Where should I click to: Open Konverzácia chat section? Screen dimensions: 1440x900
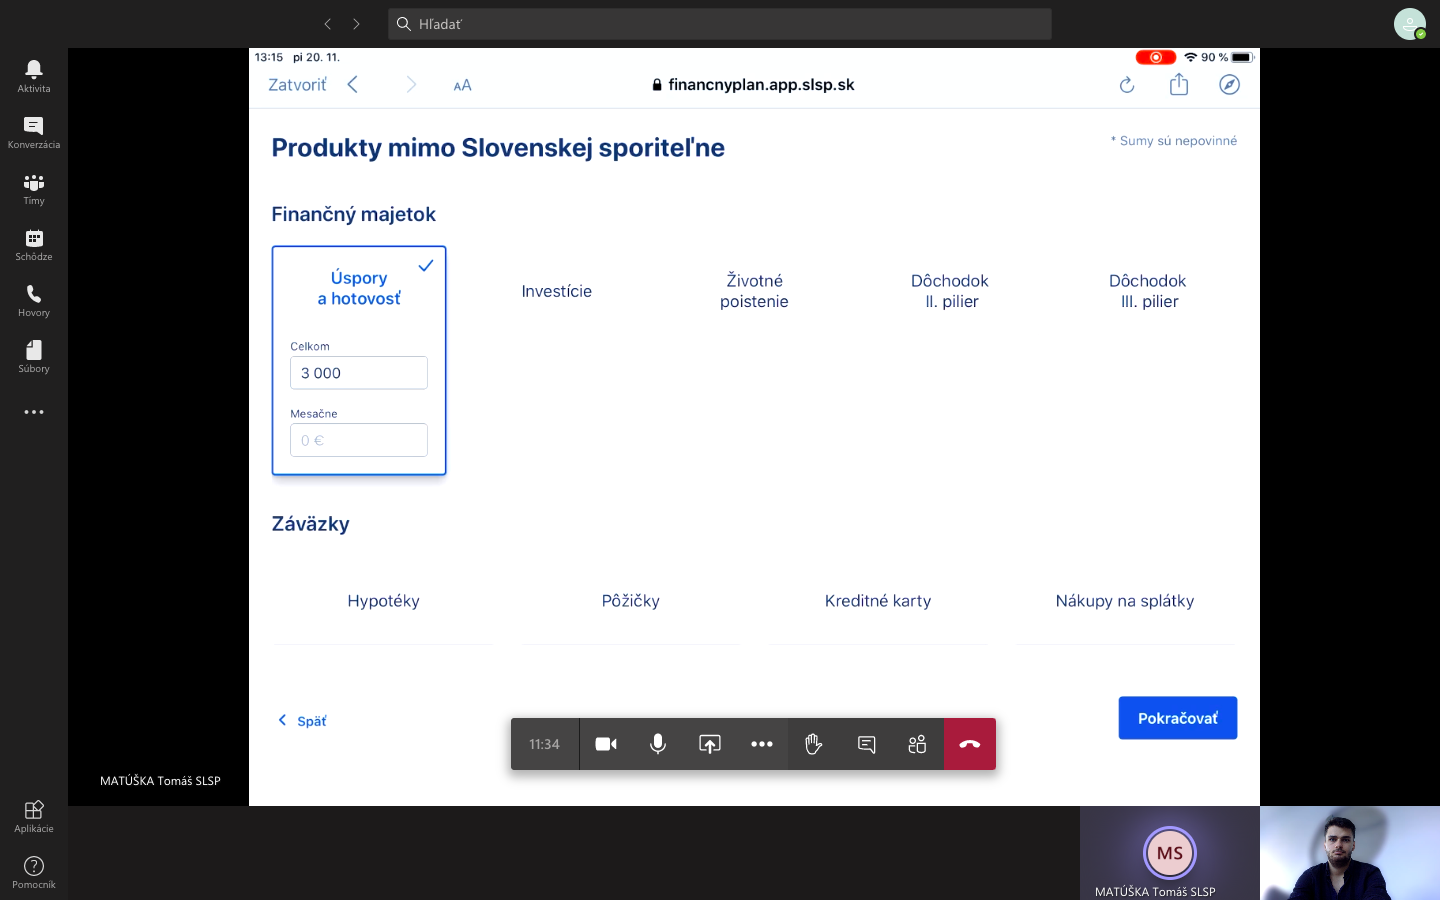(x=34, y=132)
